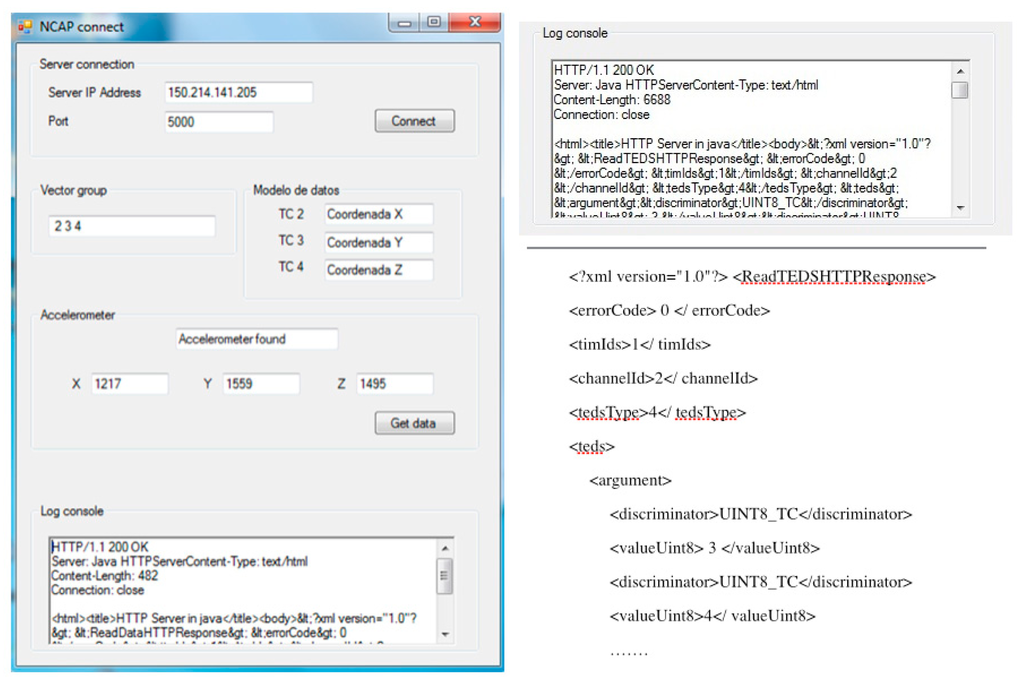Minimize the NCAP connect window
The image size is (1024, 679).
(404, 22)
